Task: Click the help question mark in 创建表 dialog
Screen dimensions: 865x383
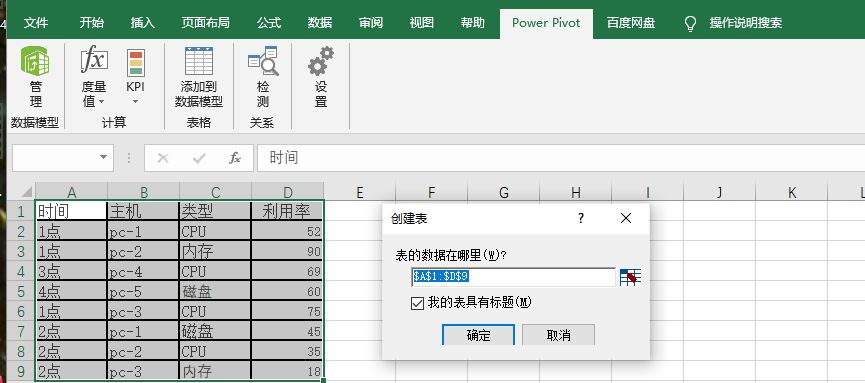Action: (581, 219)
